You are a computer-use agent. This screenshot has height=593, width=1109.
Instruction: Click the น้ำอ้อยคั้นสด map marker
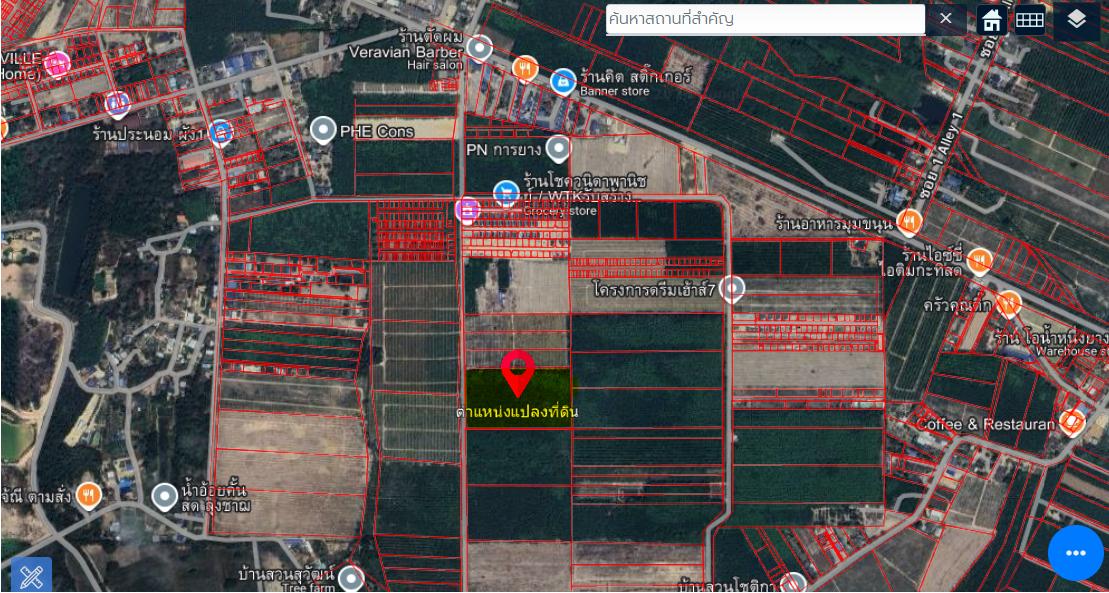[x=165, y=495]
